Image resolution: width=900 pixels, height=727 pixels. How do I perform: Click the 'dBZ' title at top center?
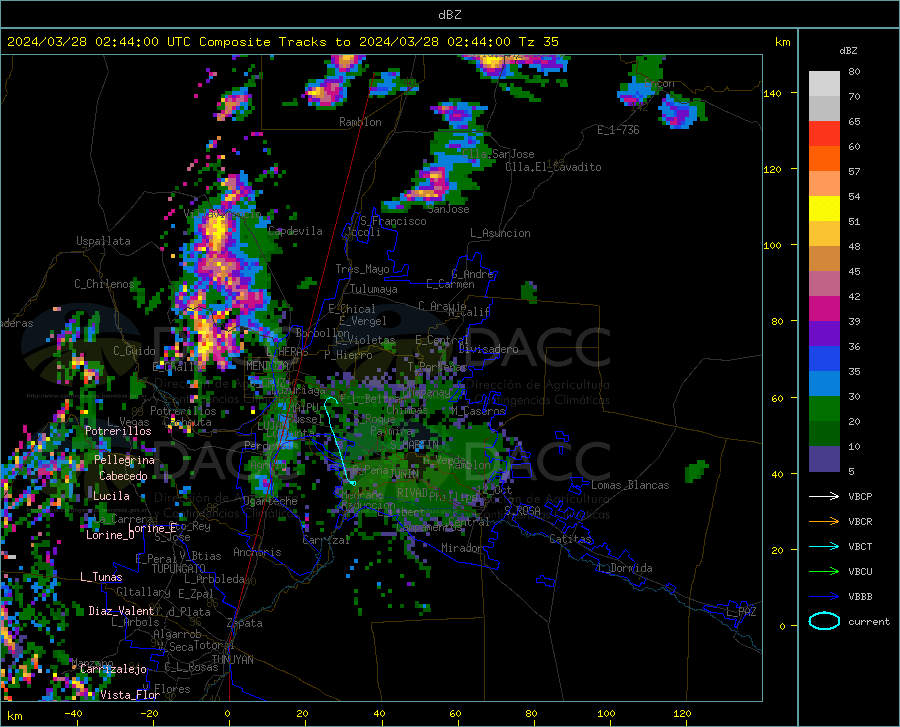[x=449, y=15]
